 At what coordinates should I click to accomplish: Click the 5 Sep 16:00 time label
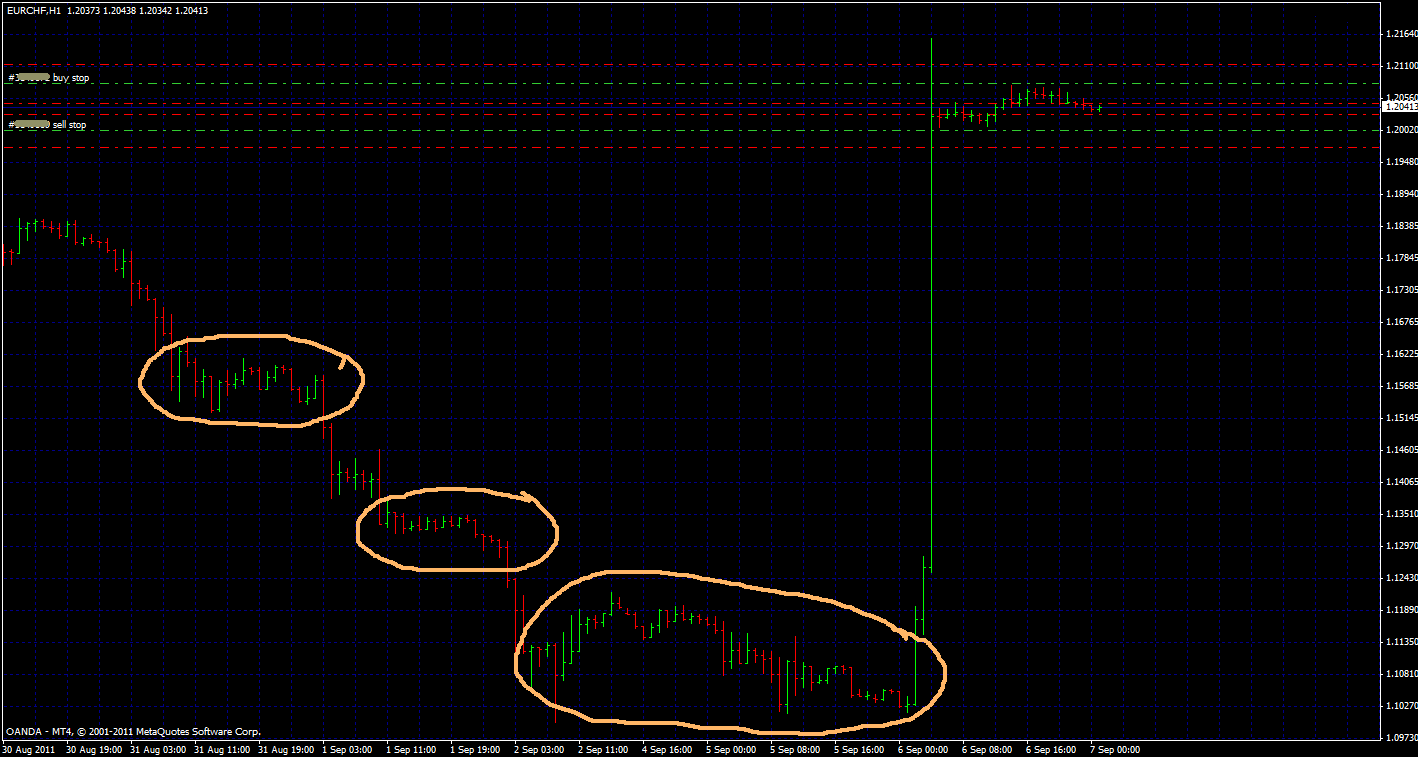point(860,749)
